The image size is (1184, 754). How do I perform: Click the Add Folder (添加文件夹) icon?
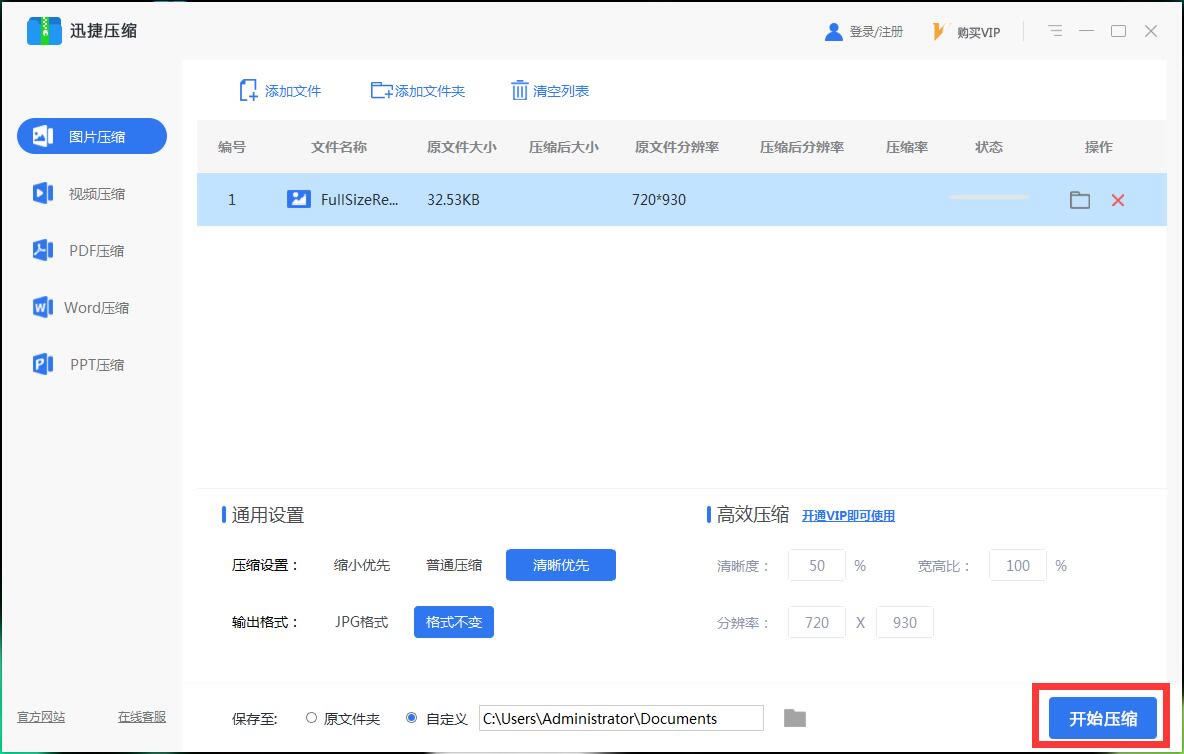click(381, 91)
